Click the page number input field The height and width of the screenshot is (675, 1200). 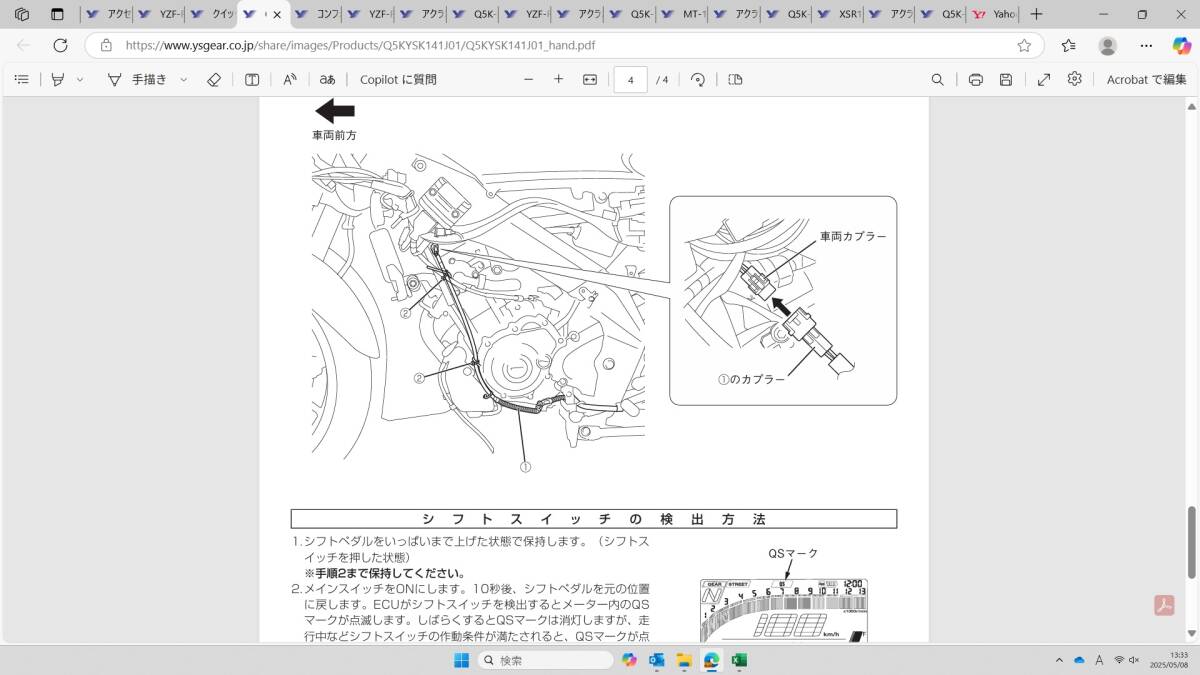pos(630,79)
